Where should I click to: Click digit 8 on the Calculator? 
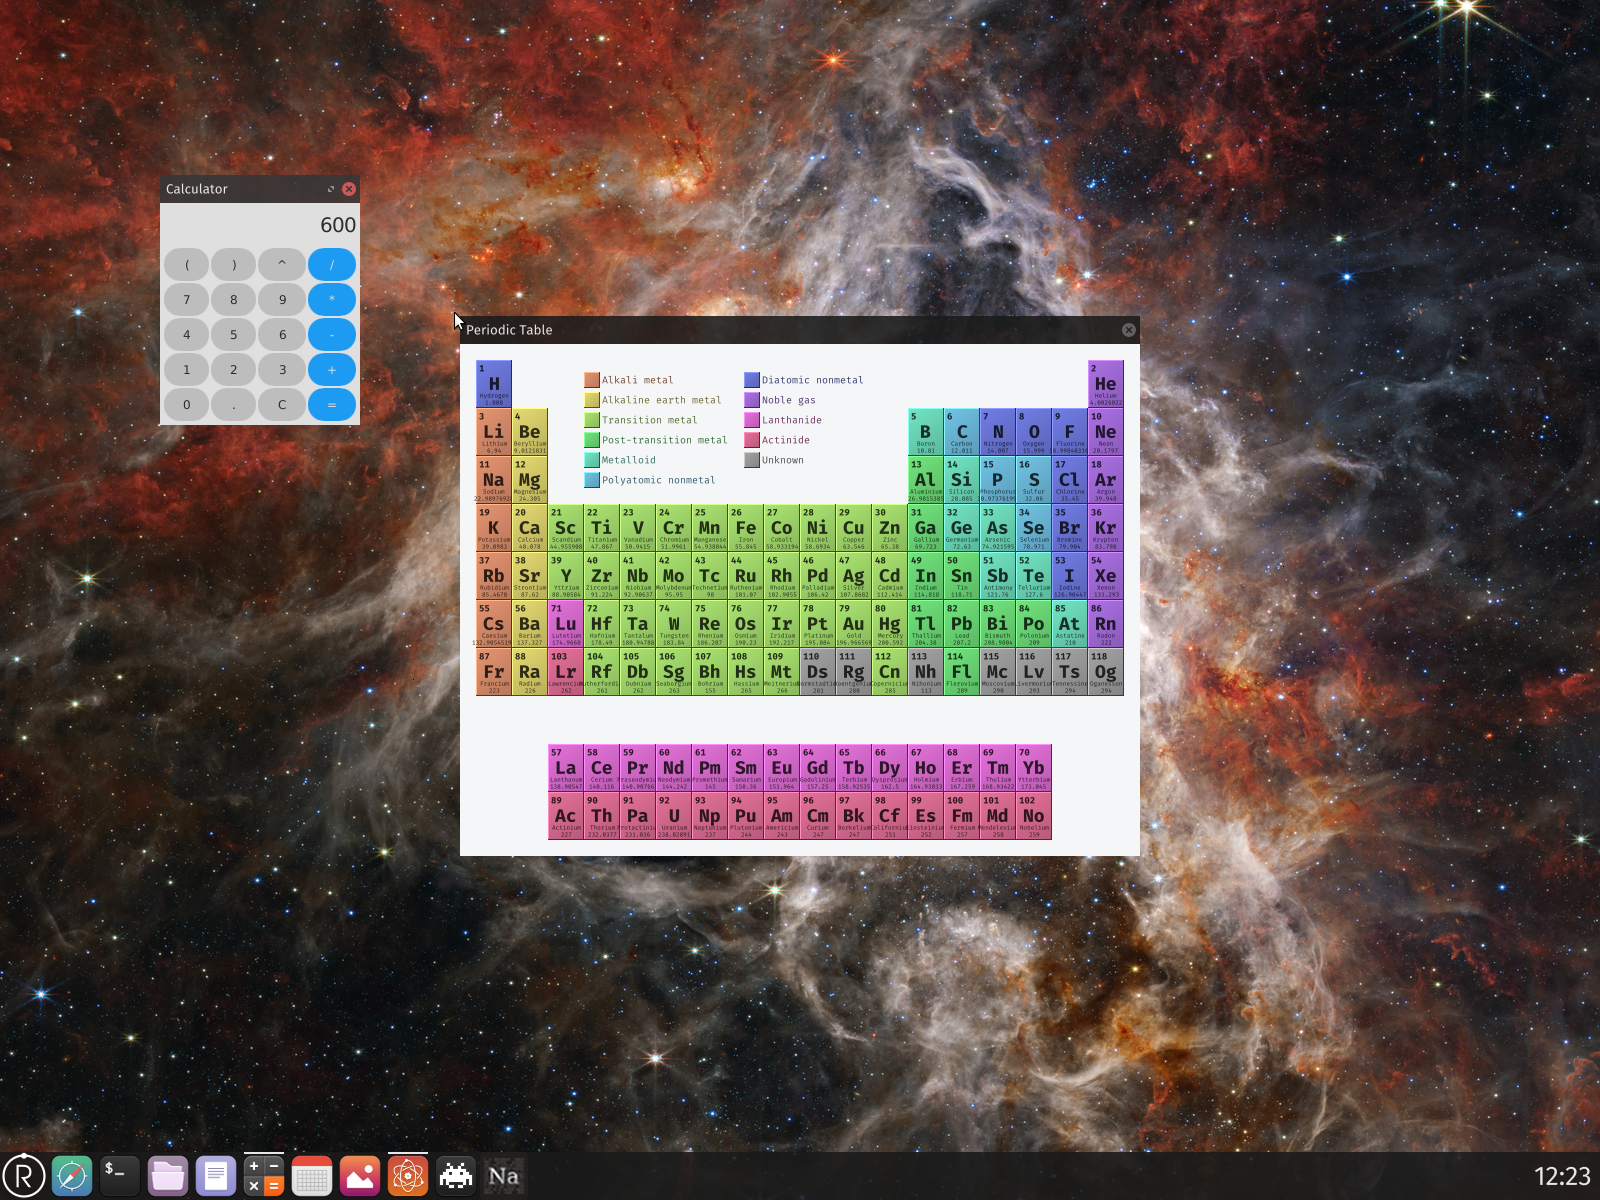click(x=234, y=299)
